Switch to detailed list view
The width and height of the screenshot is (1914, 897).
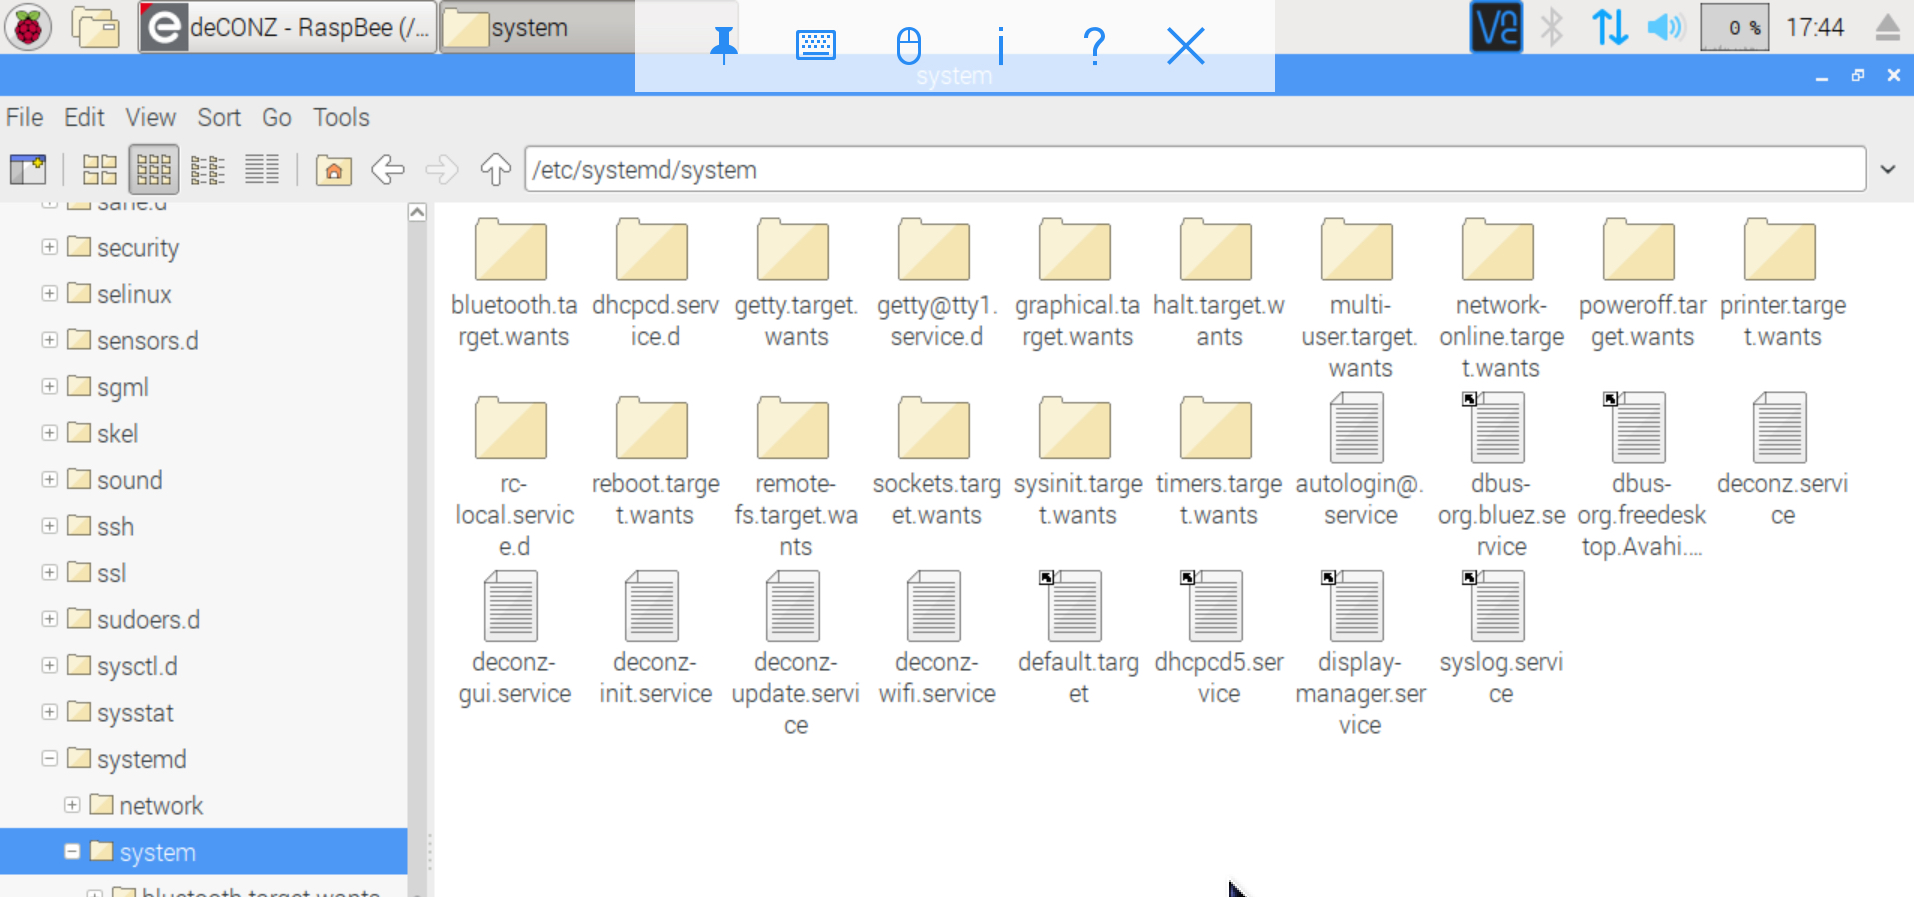click(262, 170)
